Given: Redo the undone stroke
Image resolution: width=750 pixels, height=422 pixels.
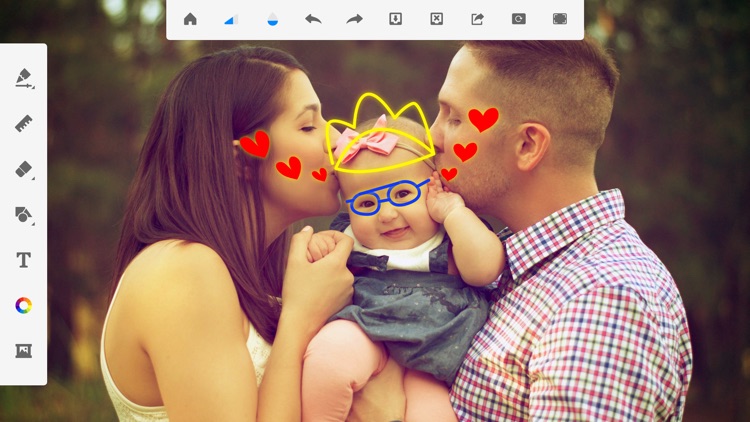Looking at the screenshot, I should [x=354, y=19].
